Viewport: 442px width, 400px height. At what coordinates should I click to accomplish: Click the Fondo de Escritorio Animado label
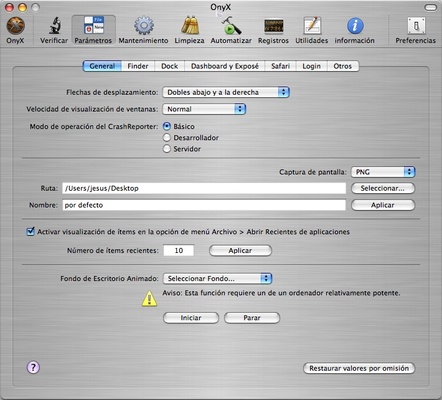(x=109, y=278)
